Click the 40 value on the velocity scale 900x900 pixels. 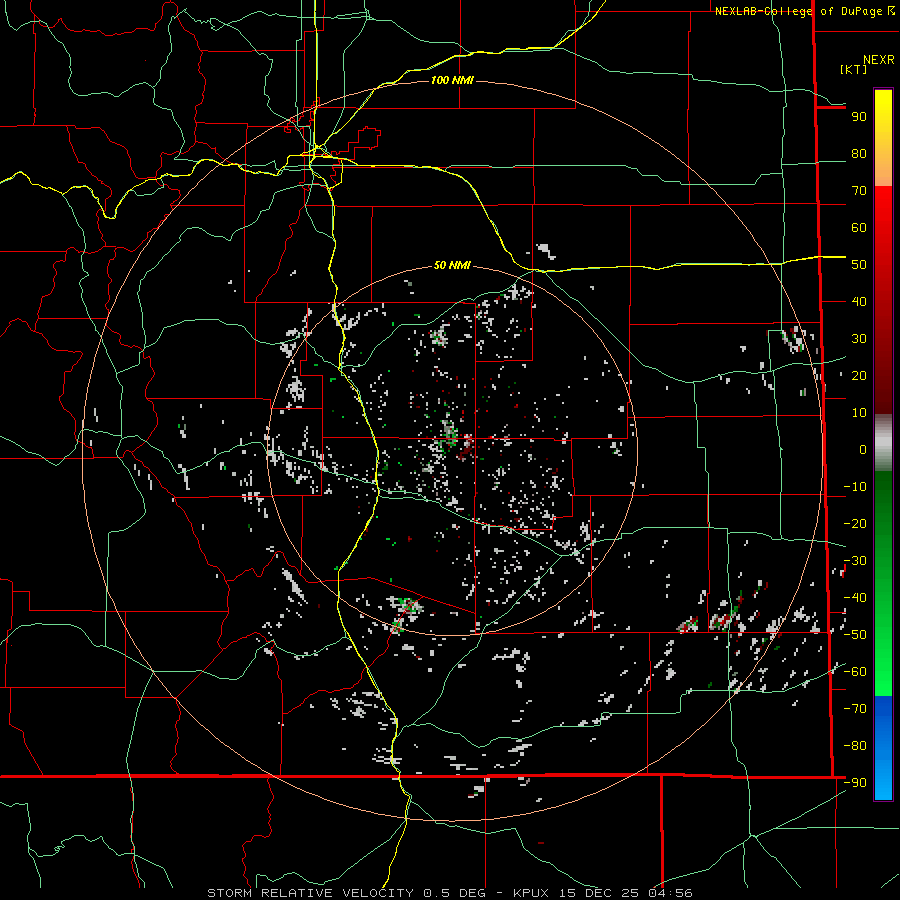pyautogui.click(x=859, y=302)
